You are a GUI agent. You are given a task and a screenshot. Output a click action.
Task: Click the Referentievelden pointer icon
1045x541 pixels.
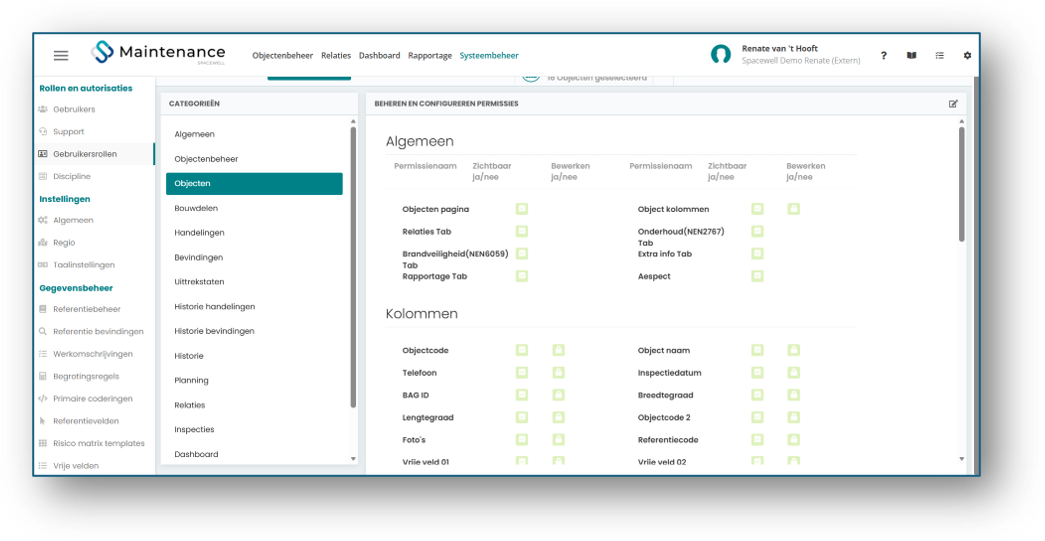click(43, 421)
